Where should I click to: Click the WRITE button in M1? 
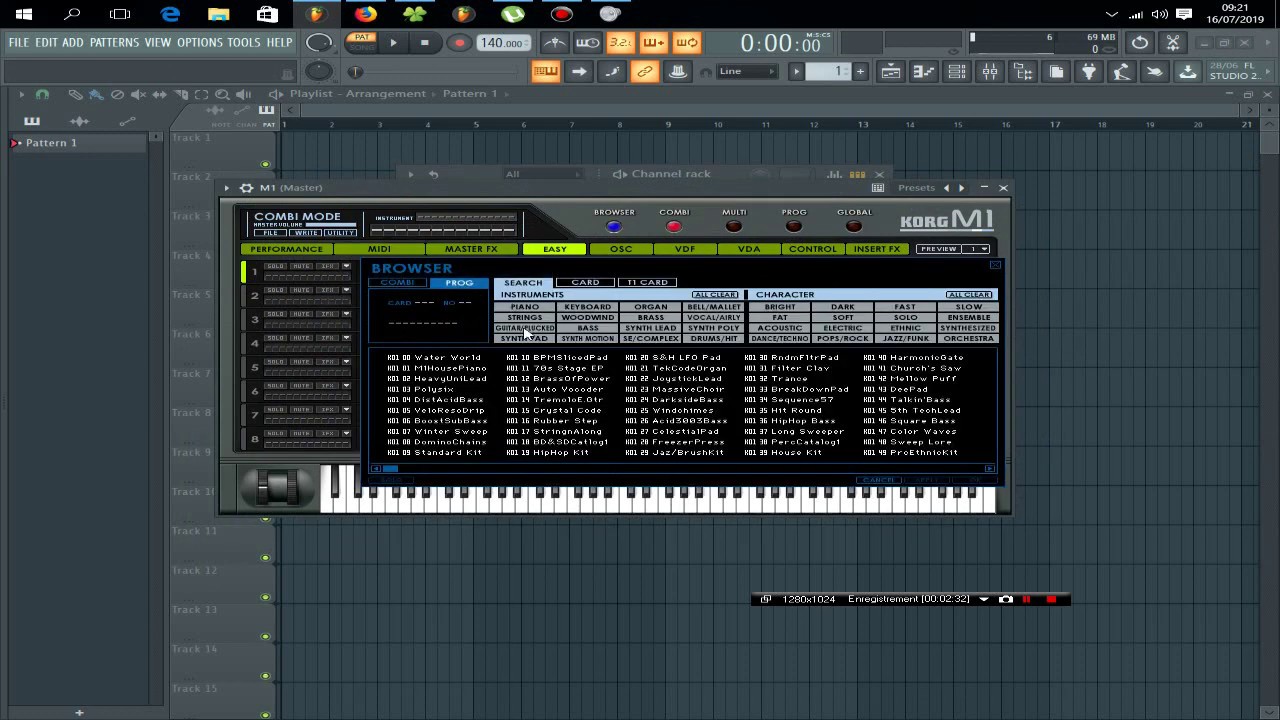(306, 233)
